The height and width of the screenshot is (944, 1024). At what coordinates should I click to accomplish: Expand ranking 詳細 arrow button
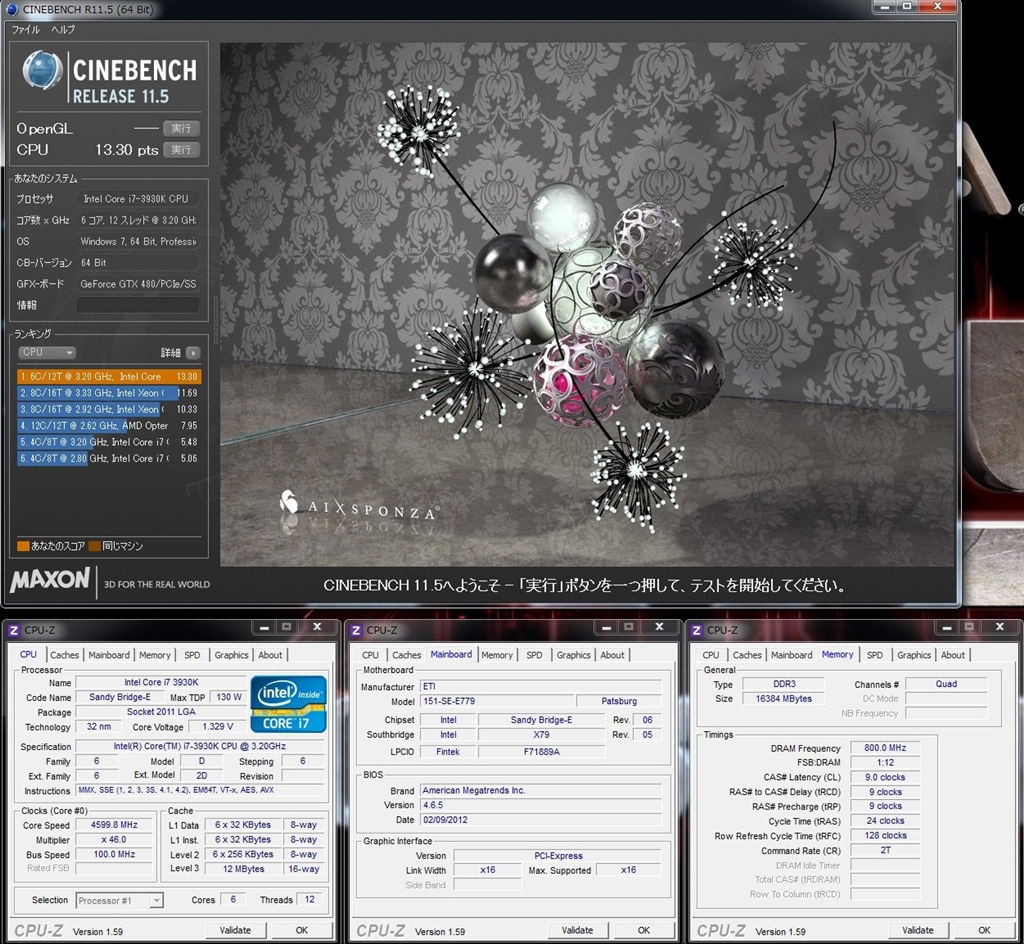(x=193, y=353)
